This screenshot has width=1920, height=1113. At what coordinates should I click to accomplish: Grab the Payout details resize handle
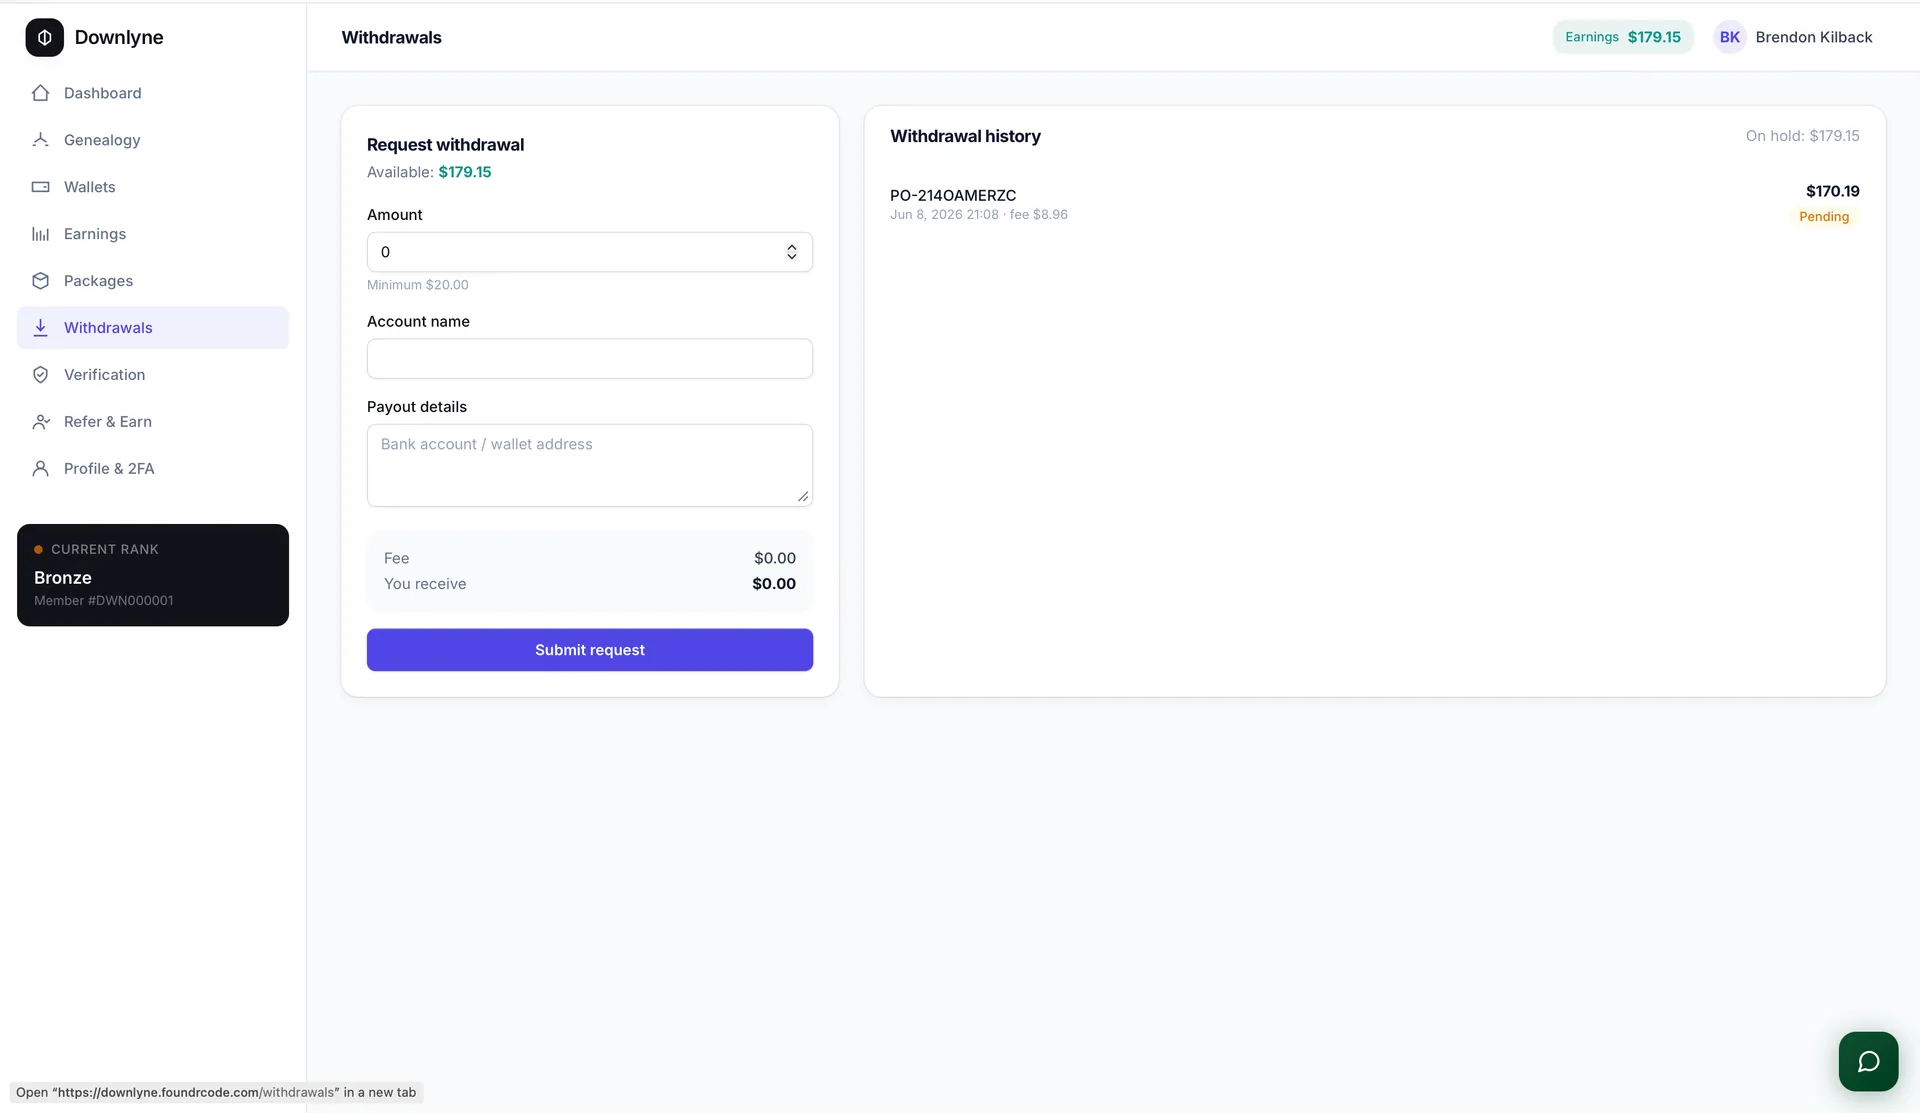click(x=803, y=497)
